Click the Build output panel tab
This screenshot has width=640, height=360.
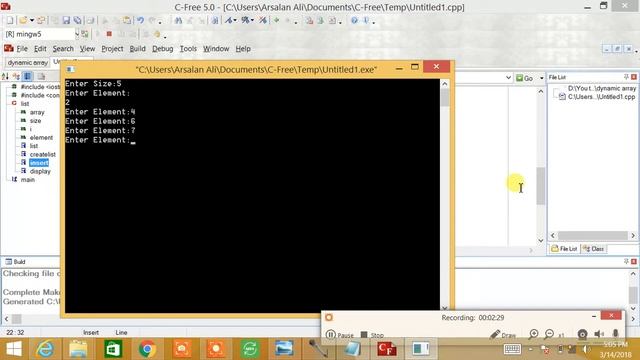[x=16, y=262]
